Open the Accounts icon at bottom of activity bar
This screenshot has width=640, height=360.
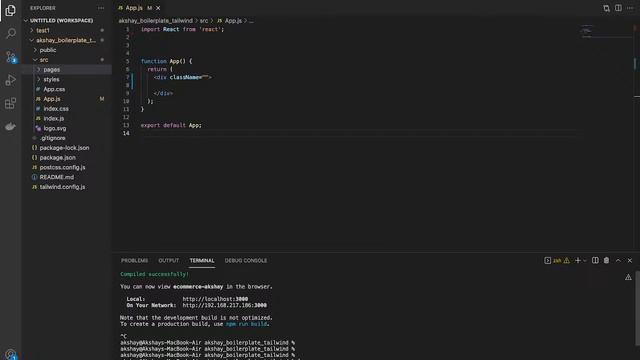(x=11, y=354)
